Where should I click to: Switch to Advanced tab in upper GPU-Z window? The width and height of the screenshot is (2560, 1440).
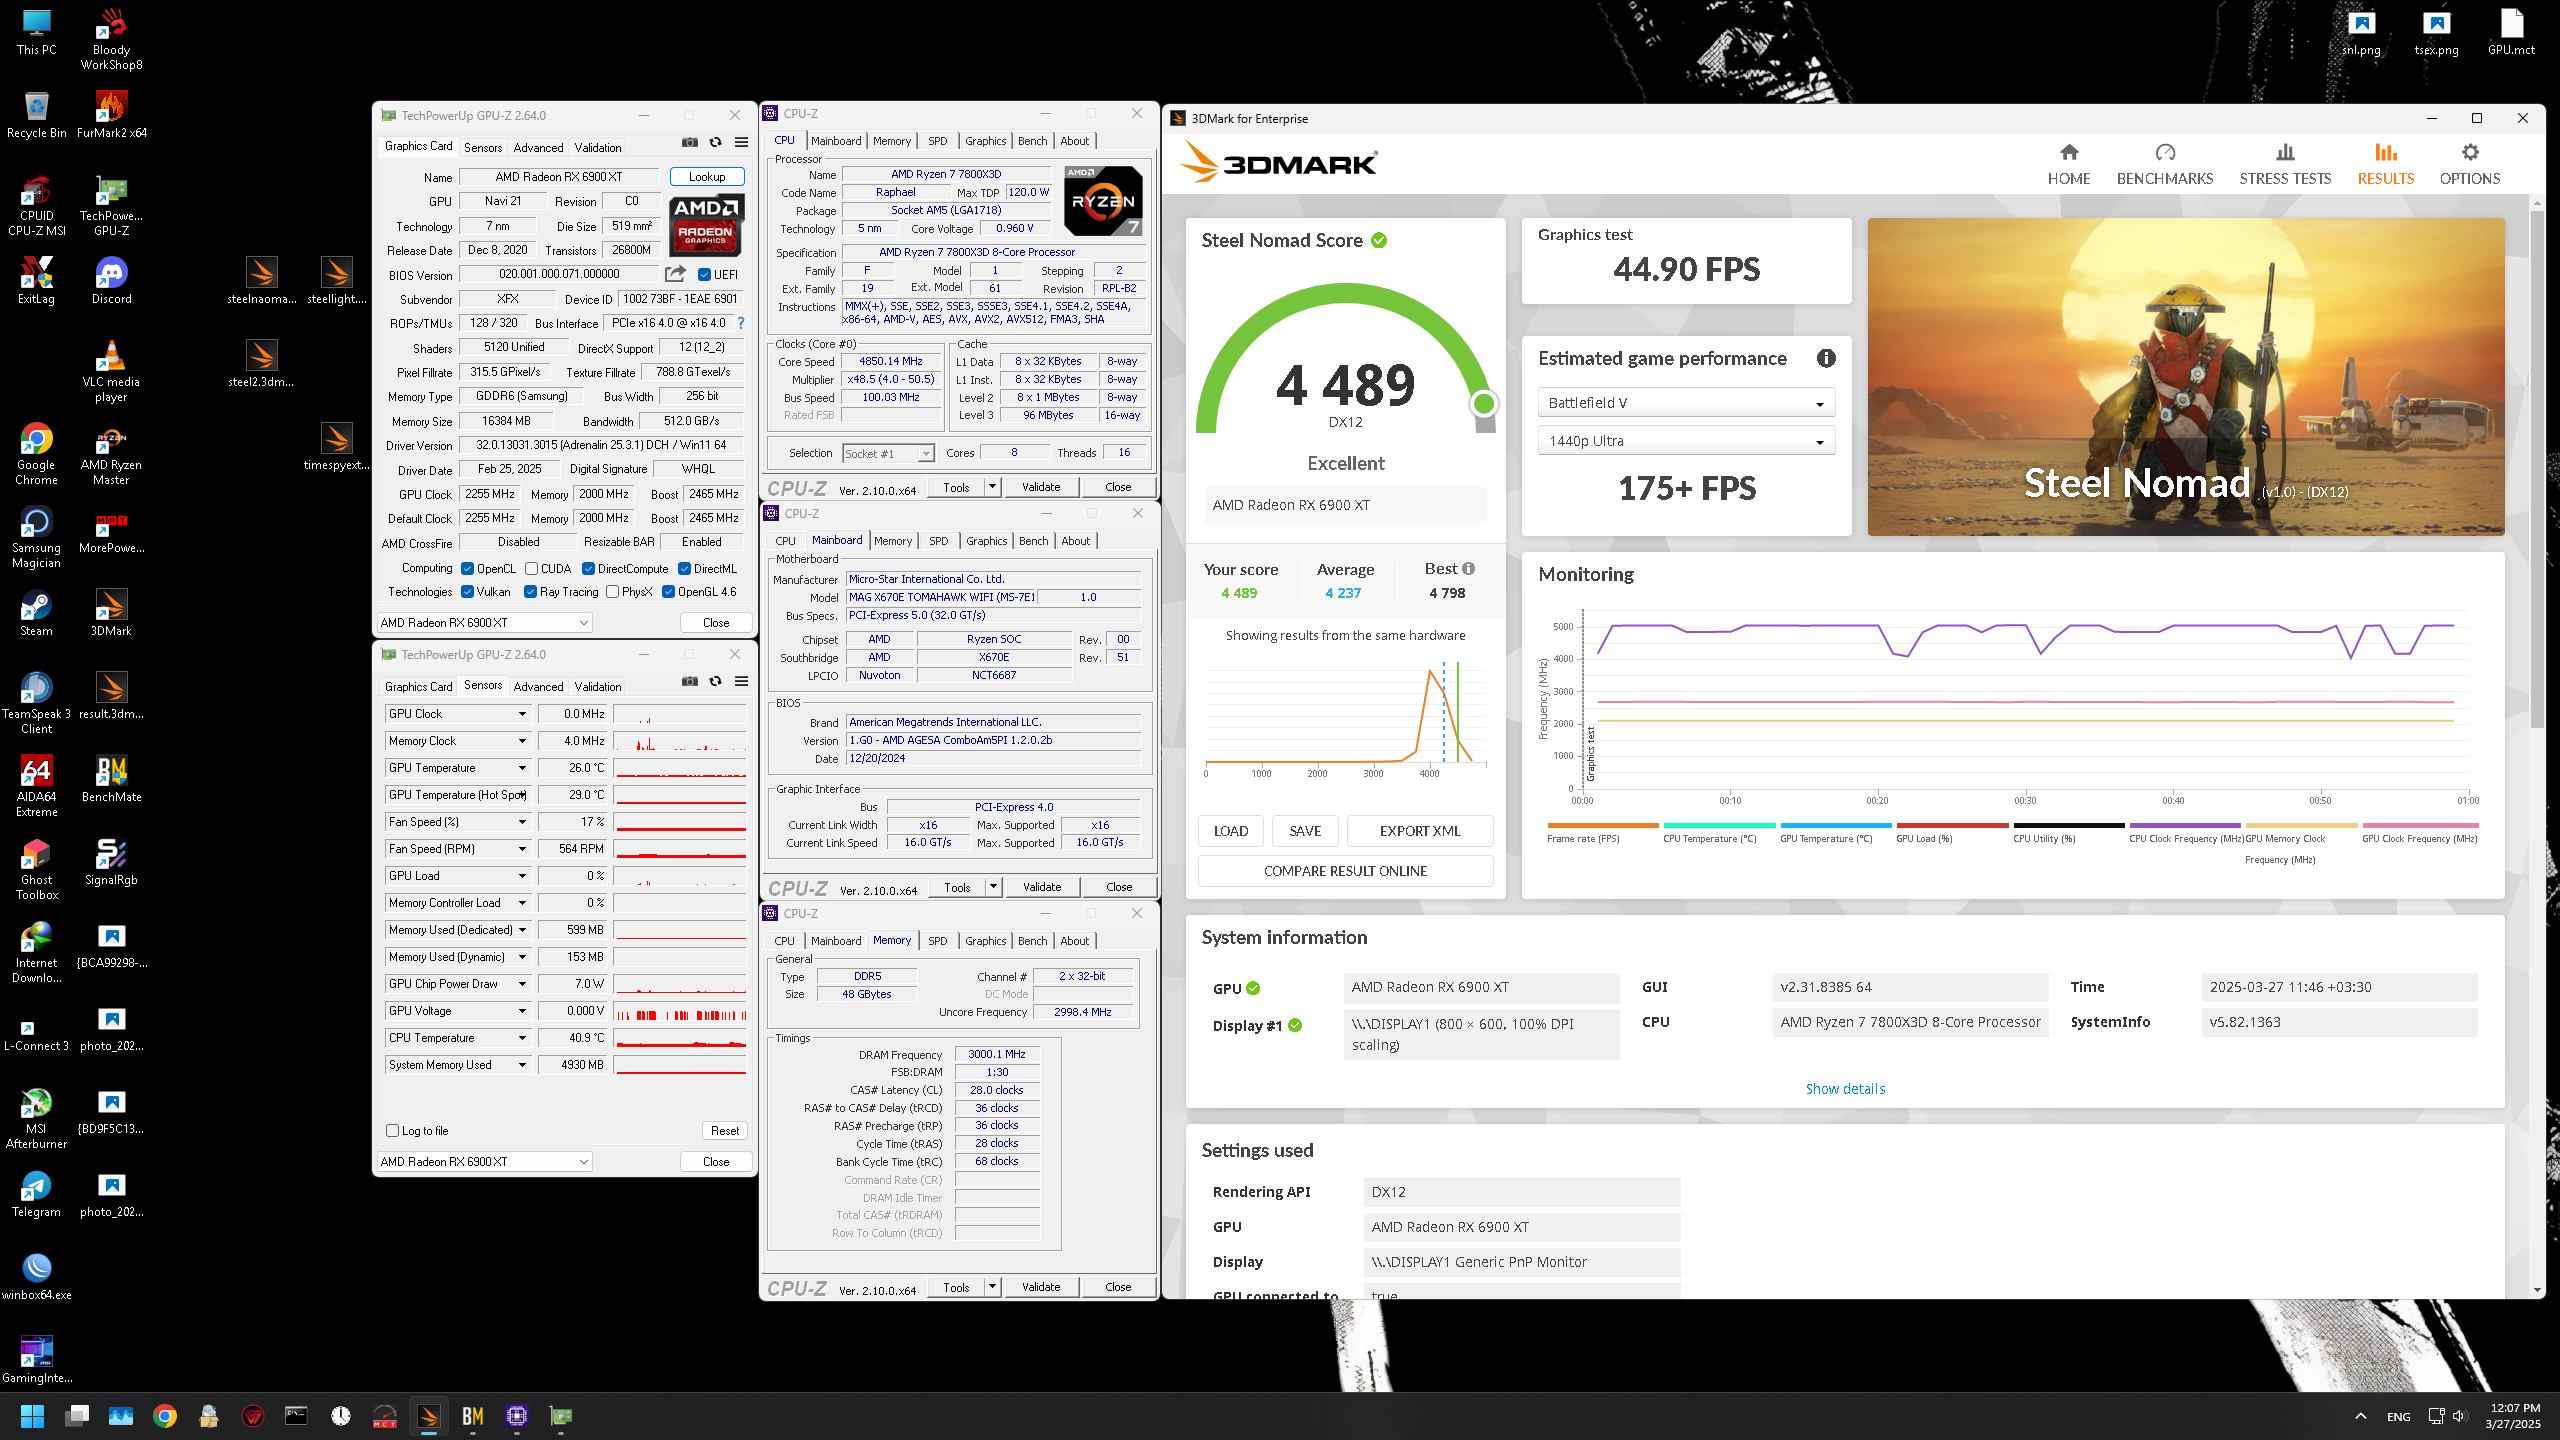(x=538, y=147)
